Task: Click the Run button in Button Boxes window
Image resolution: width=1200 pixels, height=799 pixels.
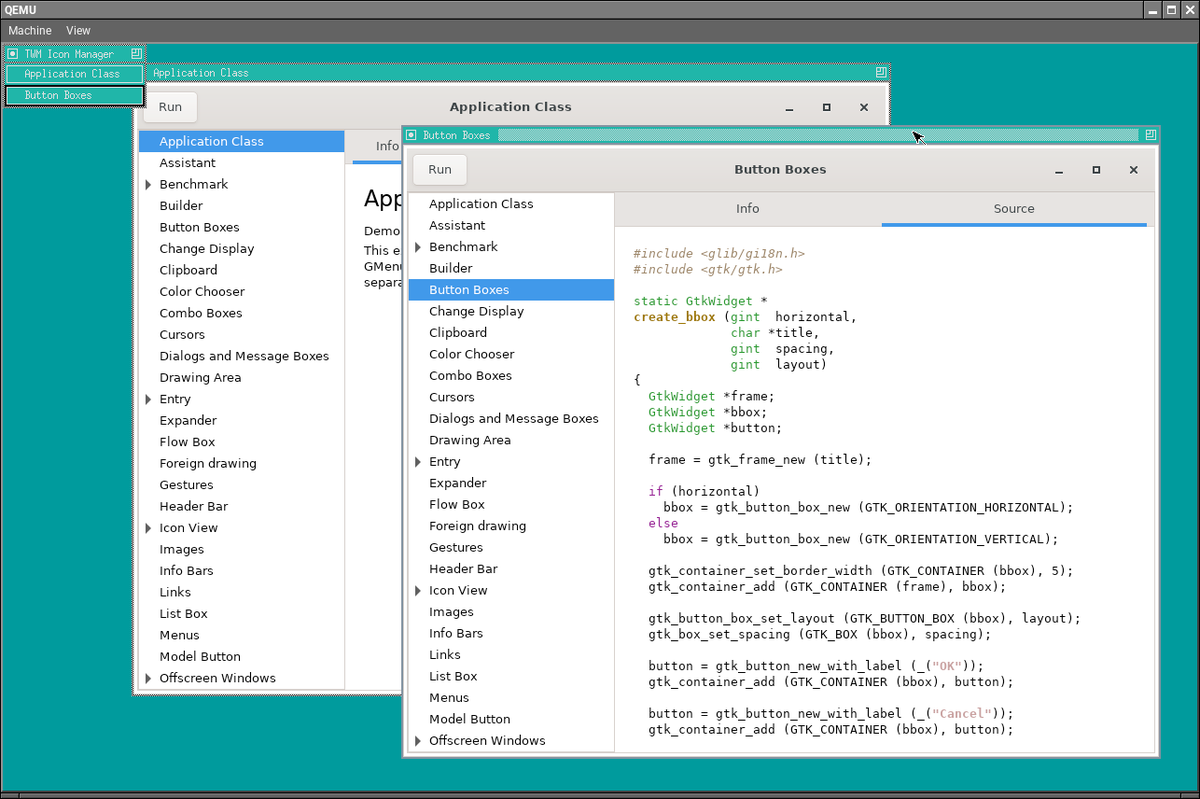Action: coord(439,169)
